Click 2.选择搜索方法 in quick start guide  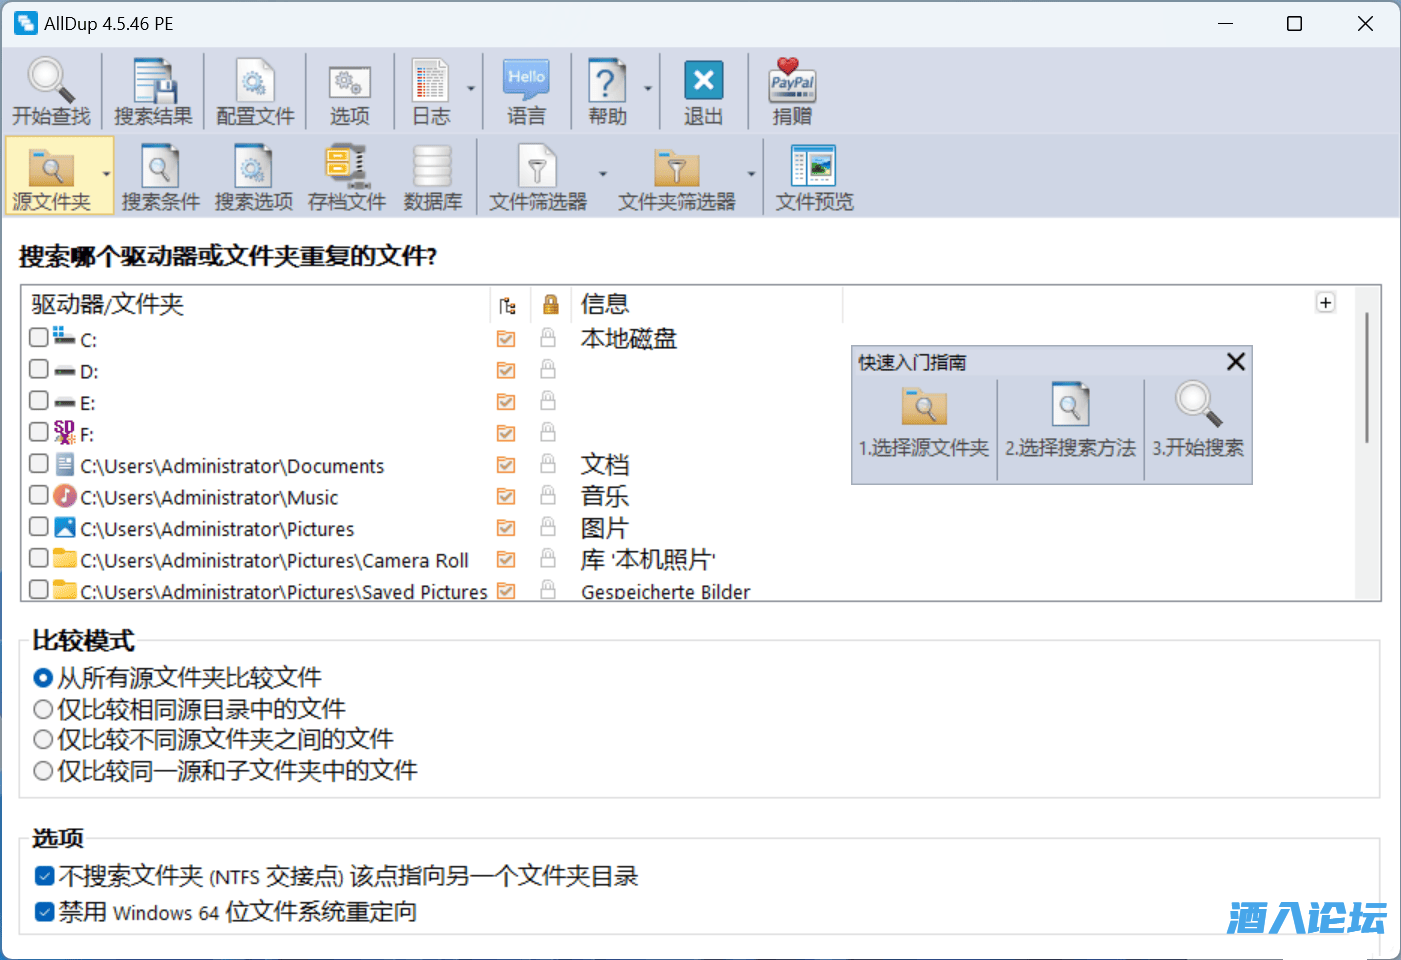[x=1070, y=420]
